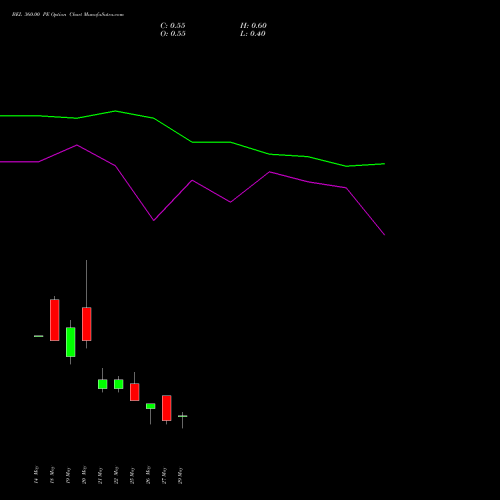Select the 29 May date label
Image resolution: width=500 pixels, height=500 pixels.
[x=180, y=475]
